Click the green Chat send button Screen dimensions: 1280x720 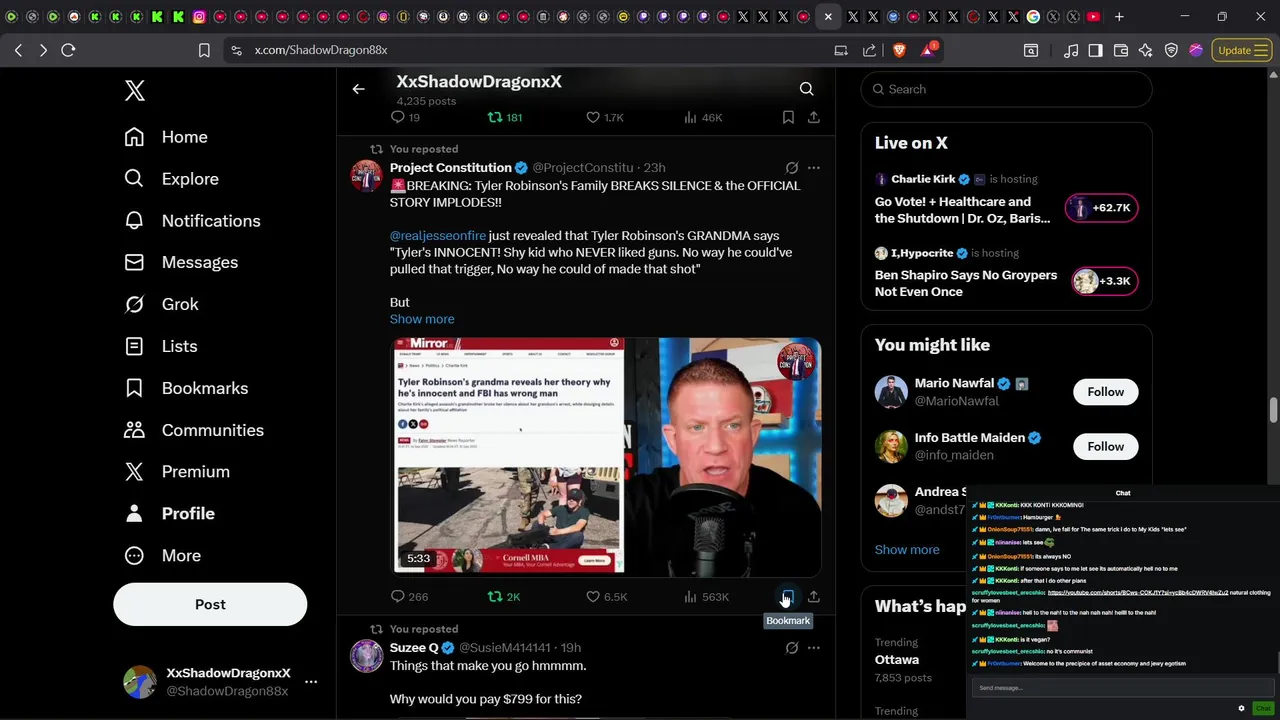tap(1263, 708)
